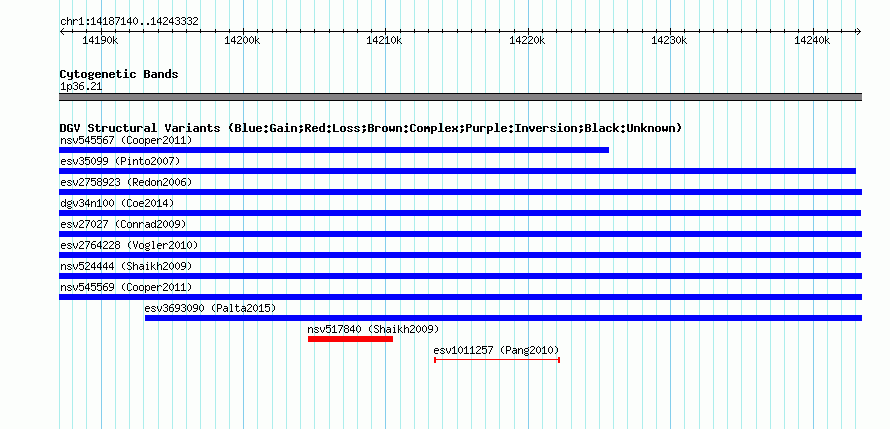Click the thin red esv1011257 loss line
Viewport: 890px width, 429px height.
[497, 360]
